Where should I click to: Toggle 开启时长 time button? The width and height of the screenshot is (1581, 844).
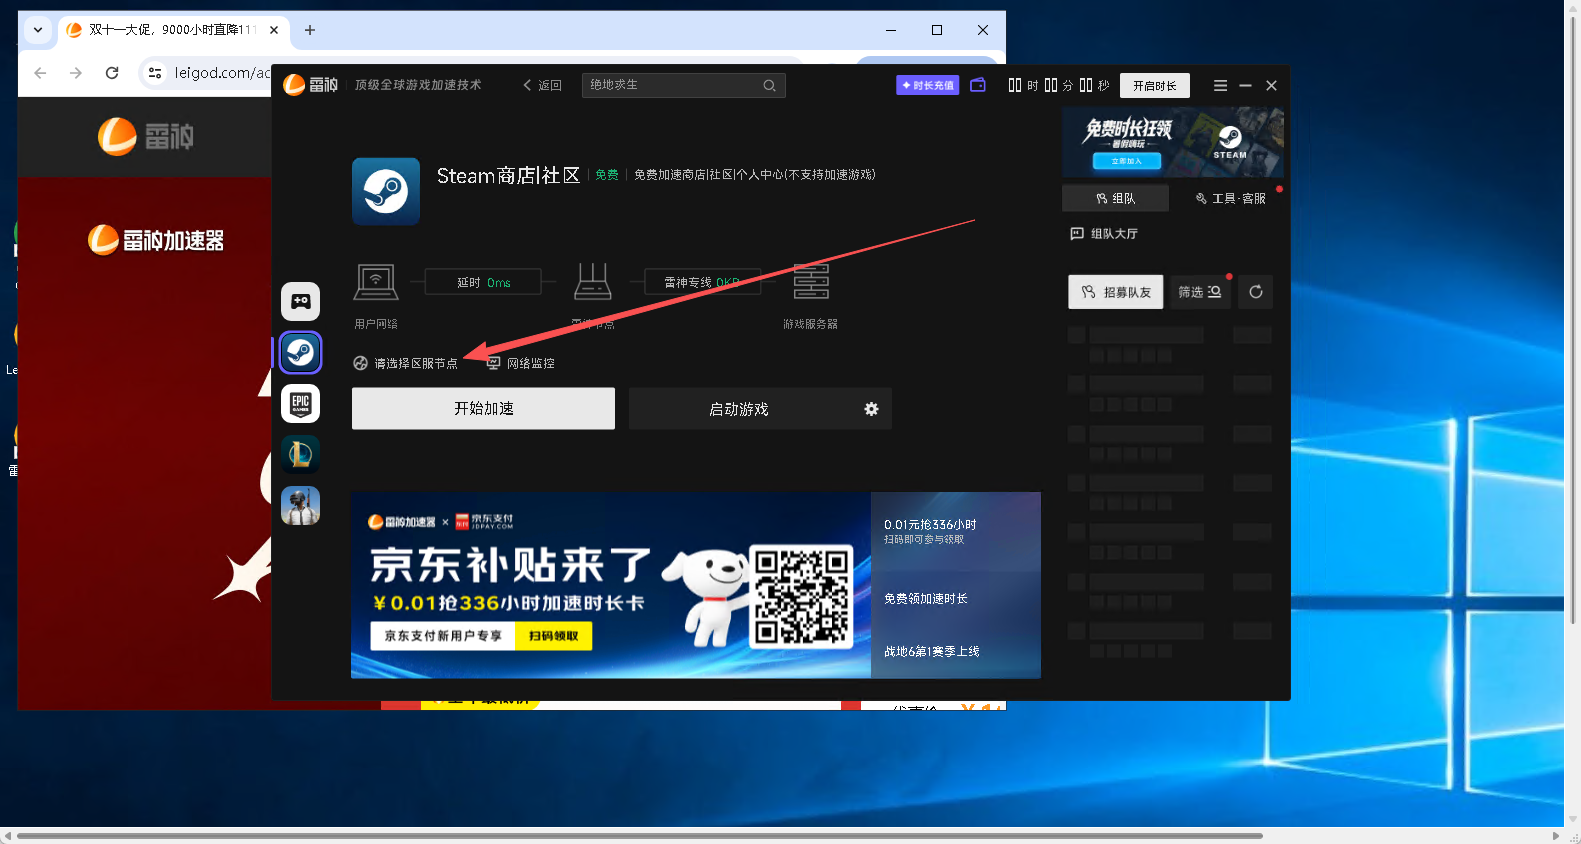tap(1154, 86)
